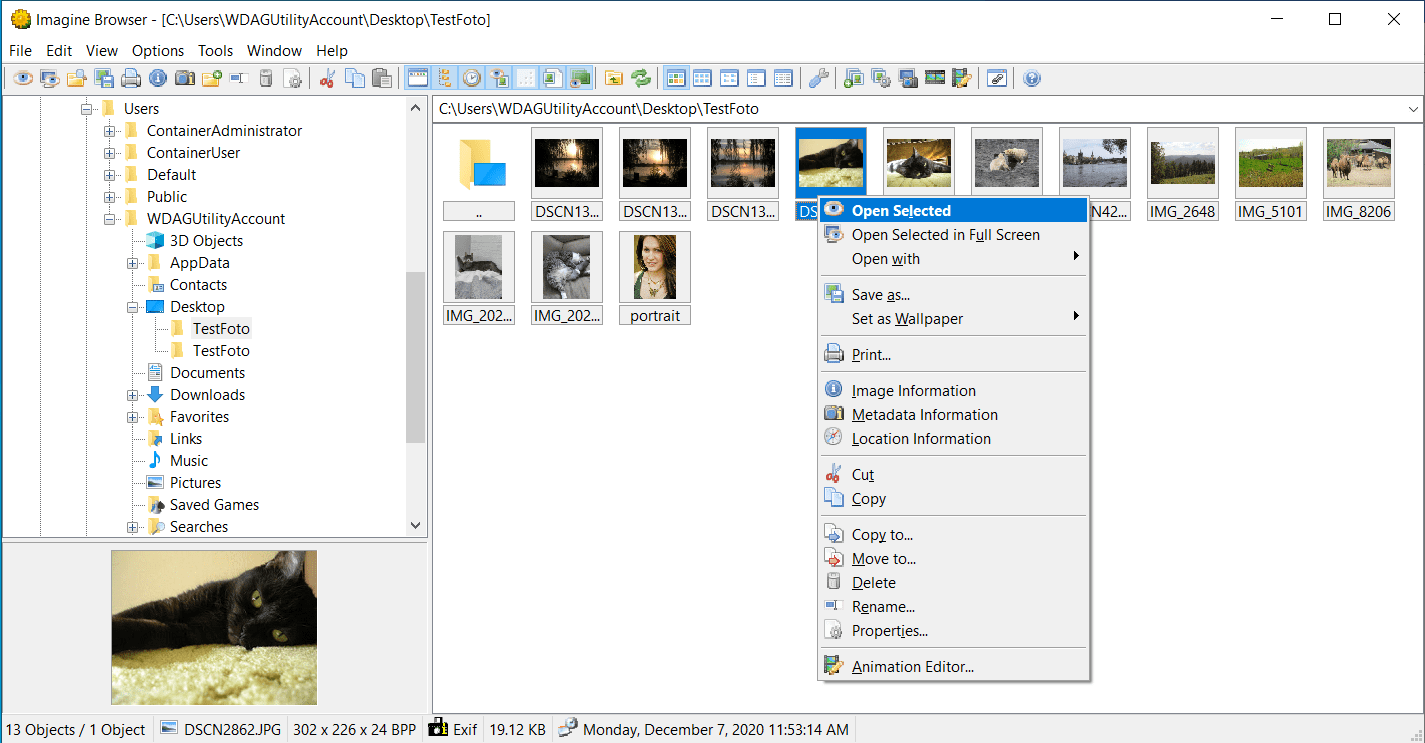Click the clipboard paste icon in the toolbar
The width and height of the screenshot is (1425, 743).
coord(381,78)
